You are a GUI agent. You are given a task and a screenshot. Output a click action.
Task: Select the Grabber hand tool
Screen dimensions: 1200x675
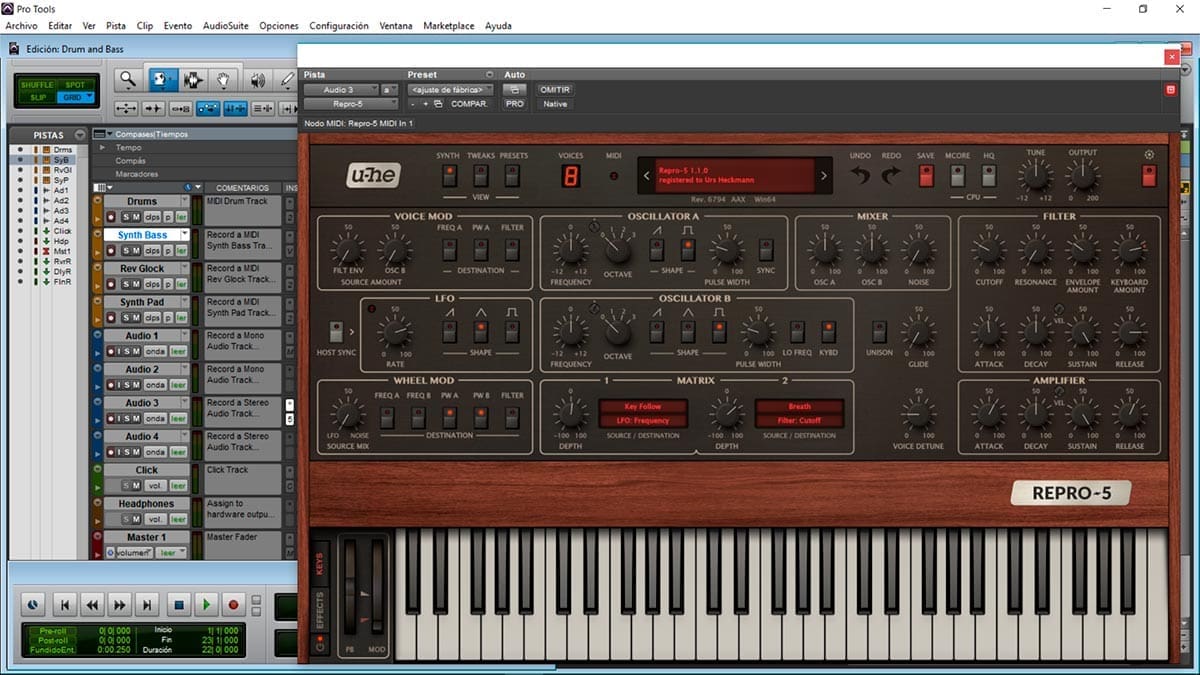point(224,80)
